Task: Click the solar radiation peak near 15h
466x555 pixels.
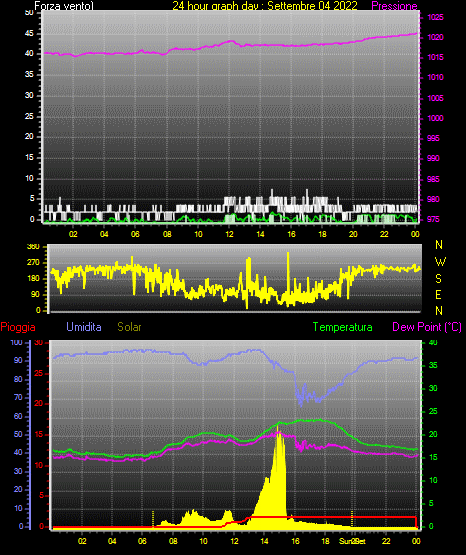Action: (x=278, y=434)
